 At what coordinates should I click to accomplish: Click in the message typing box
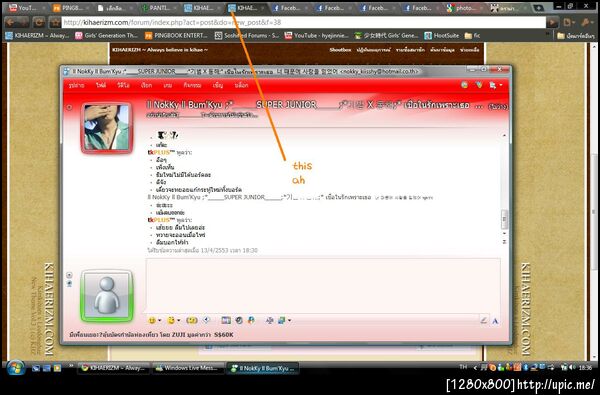(323, 285)
